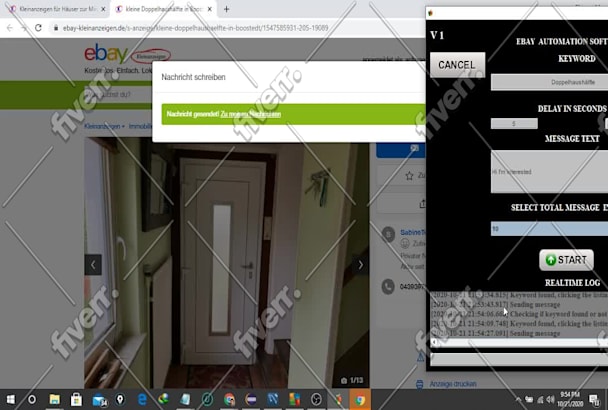Click the share icon on the listing
Screen dimensions: 608x410
pos(422,203)
